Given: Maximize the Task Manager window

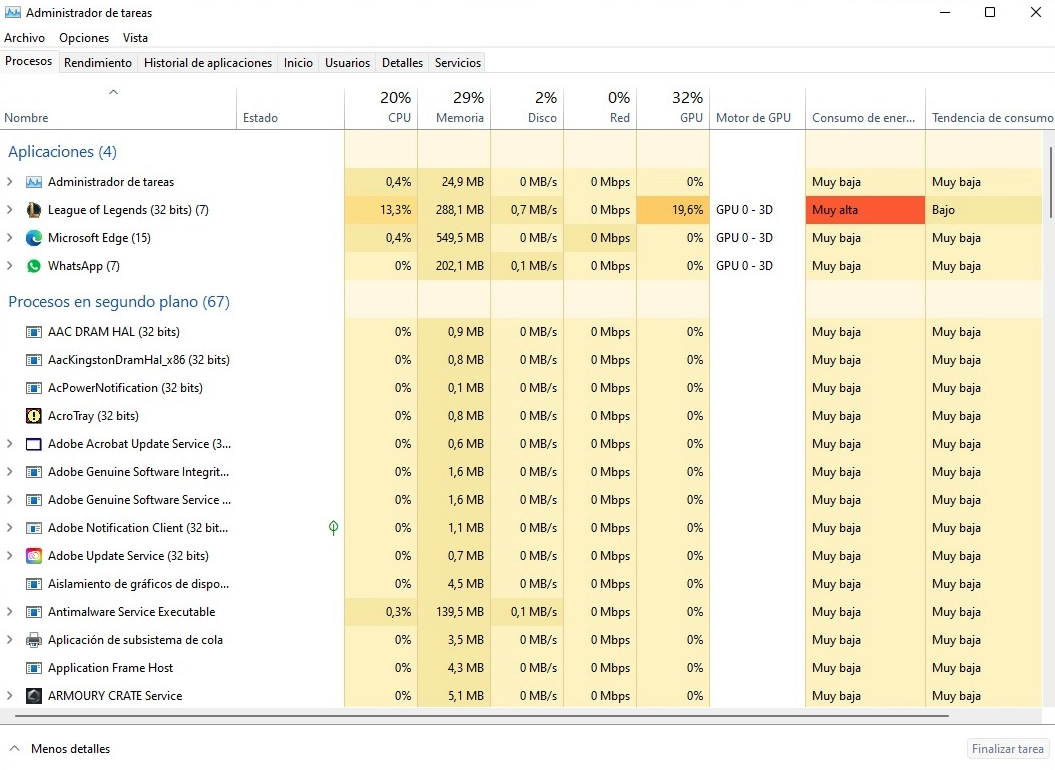Looking at the screenshot, I should [990, 12].
